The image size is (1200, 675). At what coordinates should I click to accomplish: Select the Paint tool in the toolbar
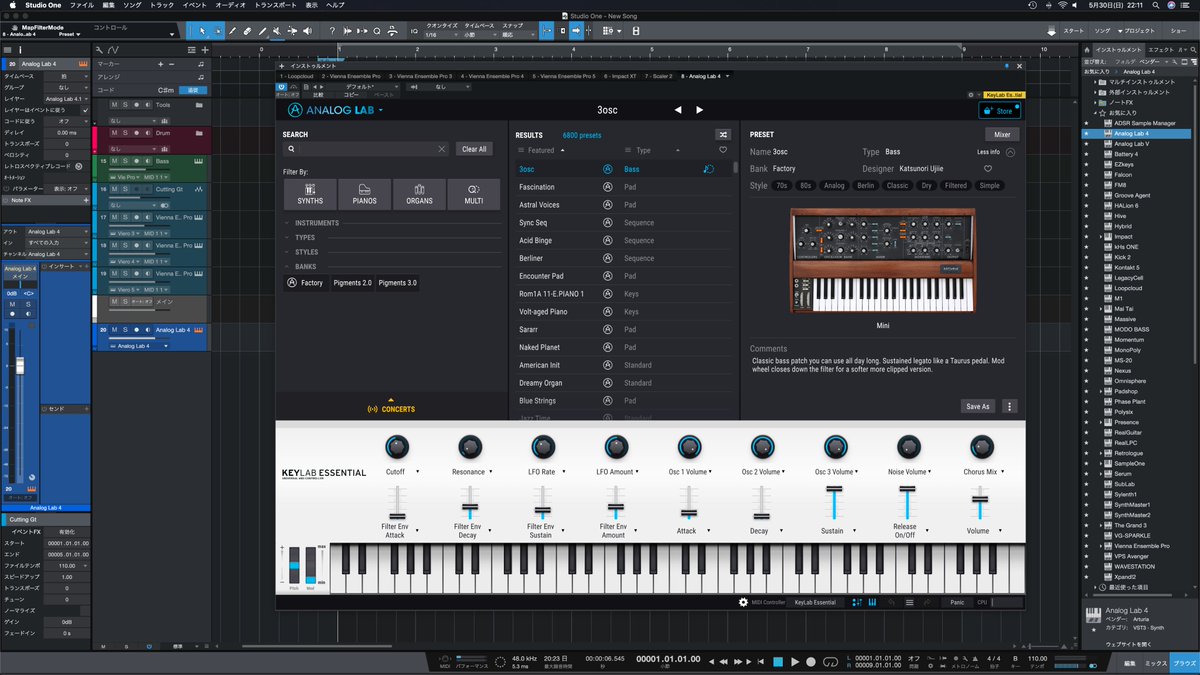[x=231, y=30]
